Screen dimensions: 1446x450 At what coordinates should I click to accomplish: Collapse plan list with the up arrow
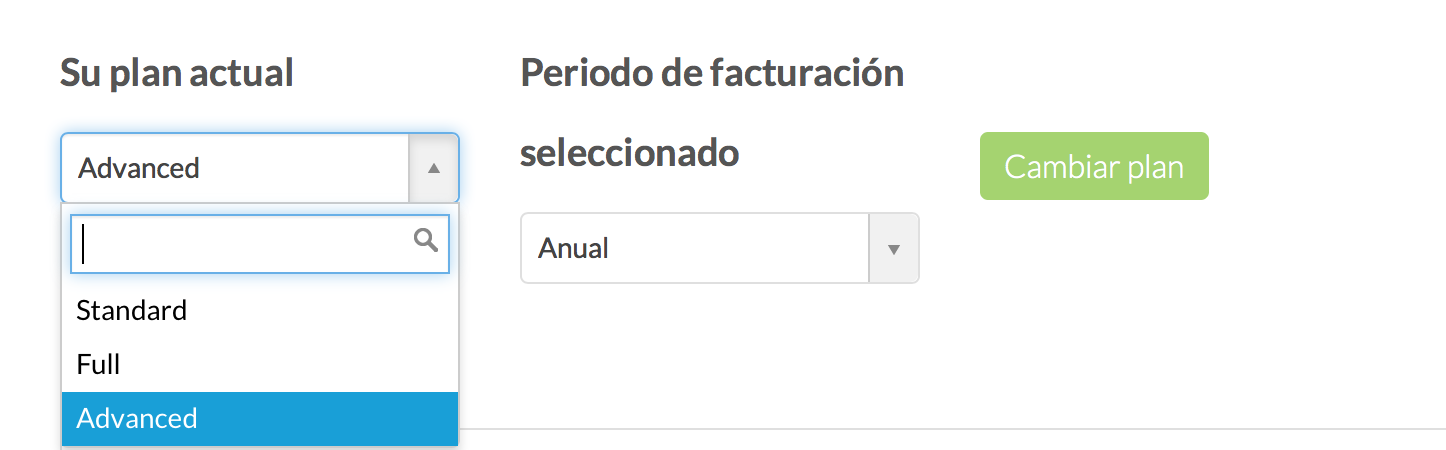(434, 168)
